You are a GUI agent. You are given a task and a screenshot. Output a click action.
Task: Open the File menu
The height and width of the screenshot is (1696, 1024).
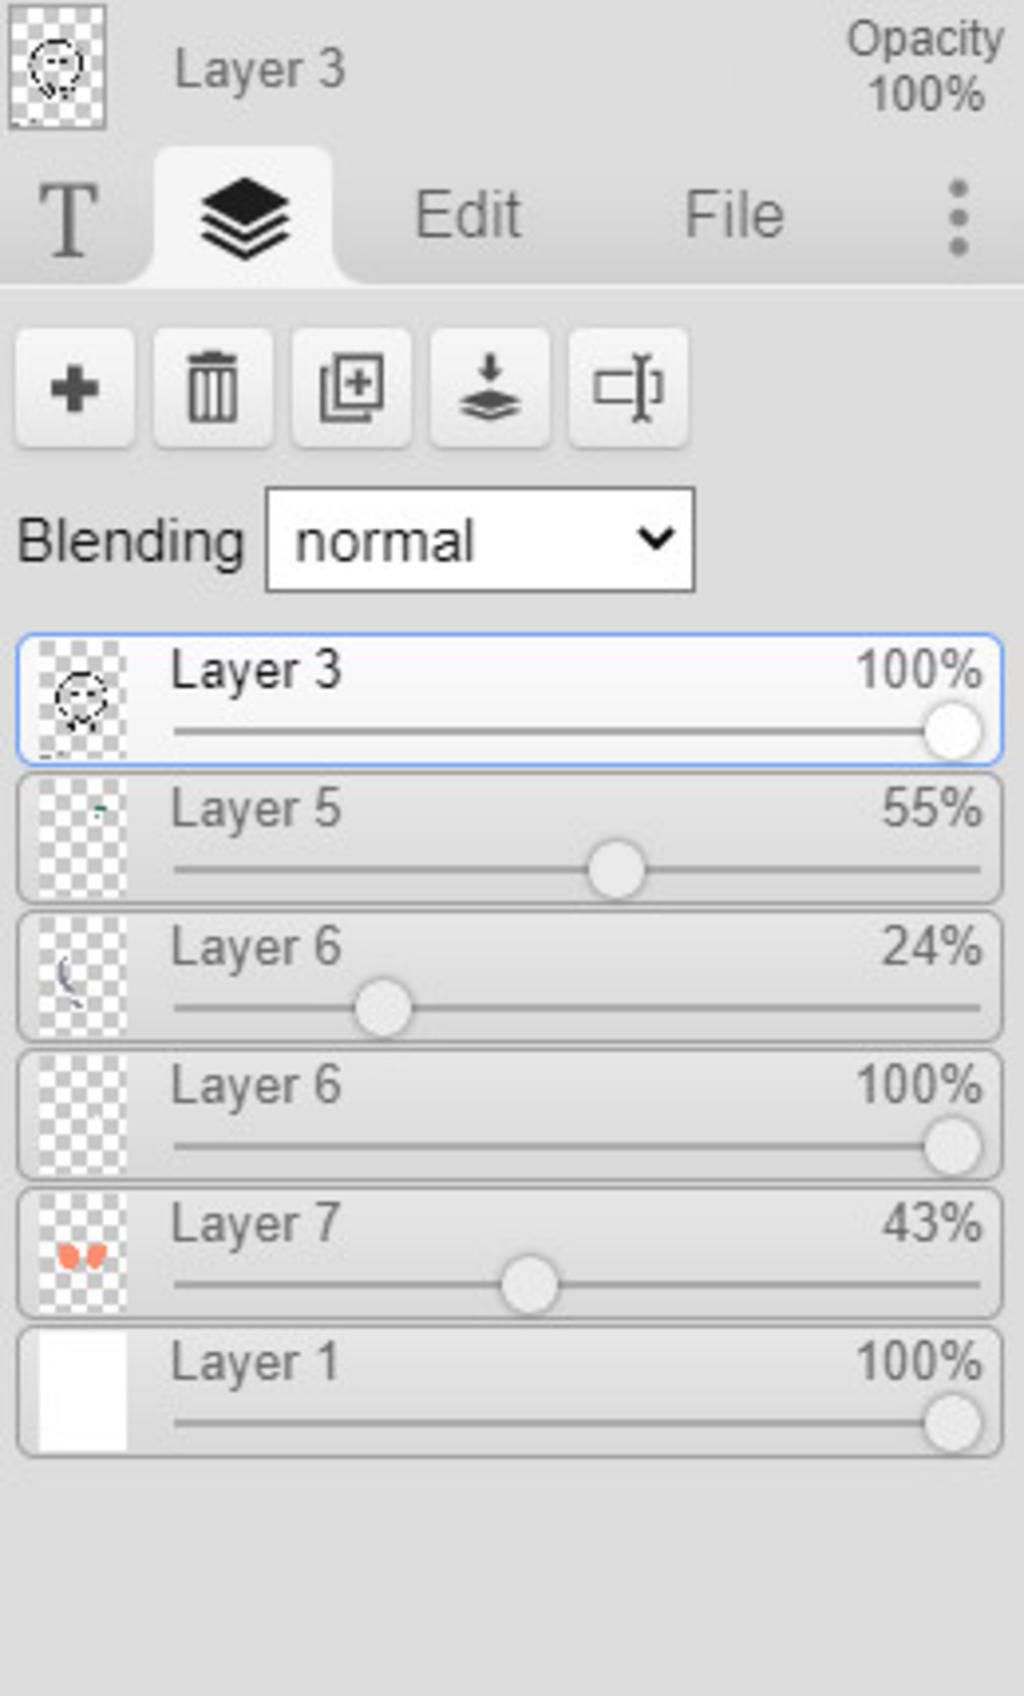point(733,215)
